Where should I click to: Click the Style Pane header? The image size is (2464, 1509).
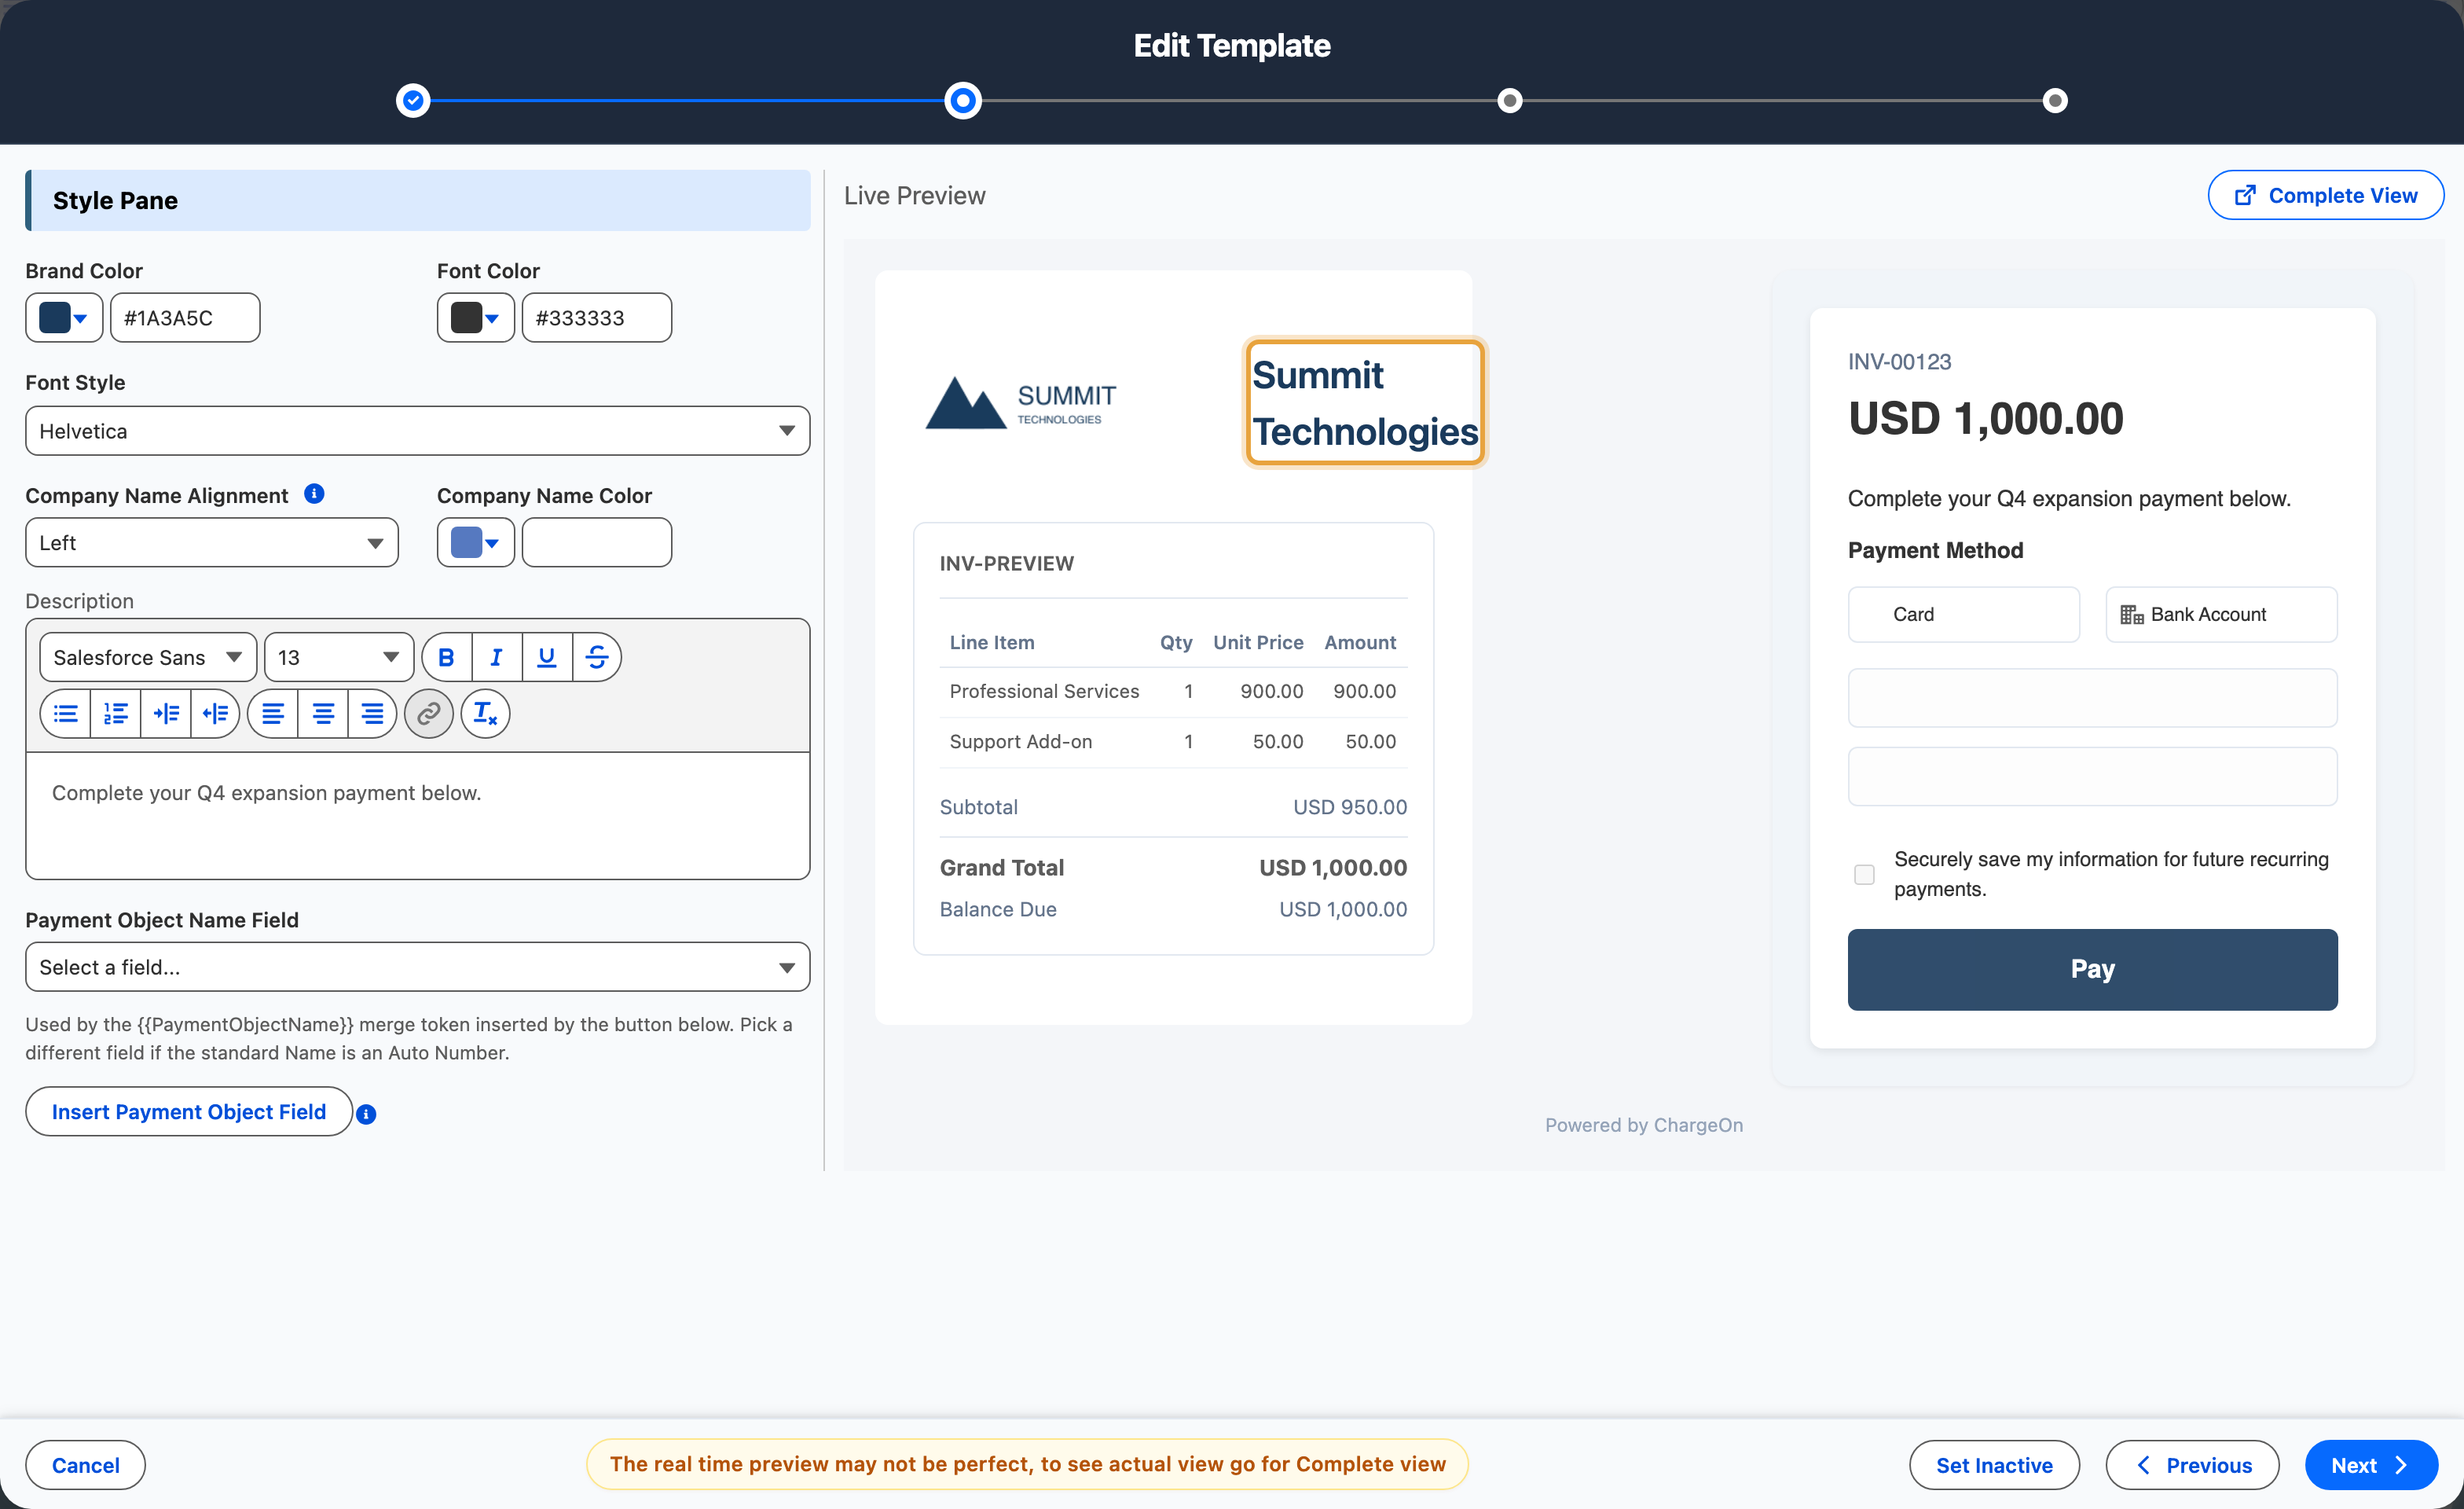click(x=418, y=200)
